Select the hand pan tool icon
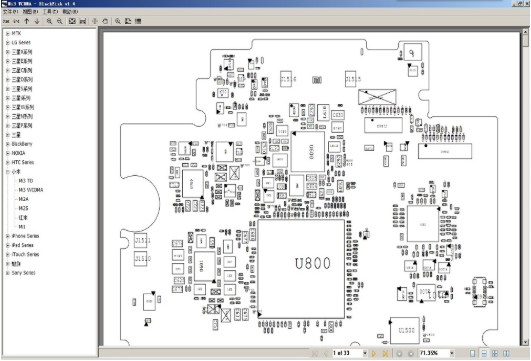The image size is (531, 361). pyautogui.click(x=105, y=21)
